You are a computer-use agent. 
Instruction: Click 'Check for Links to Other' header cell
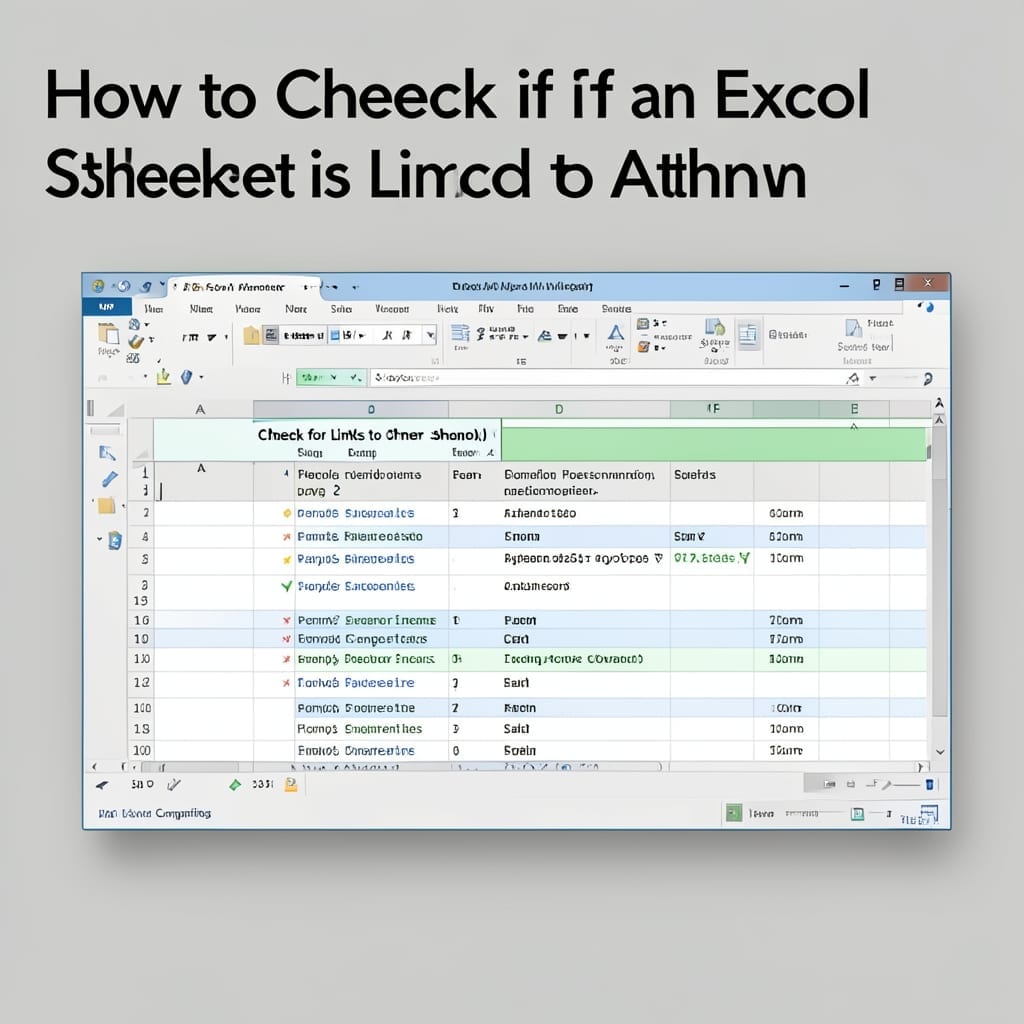[x=372, y=435]
